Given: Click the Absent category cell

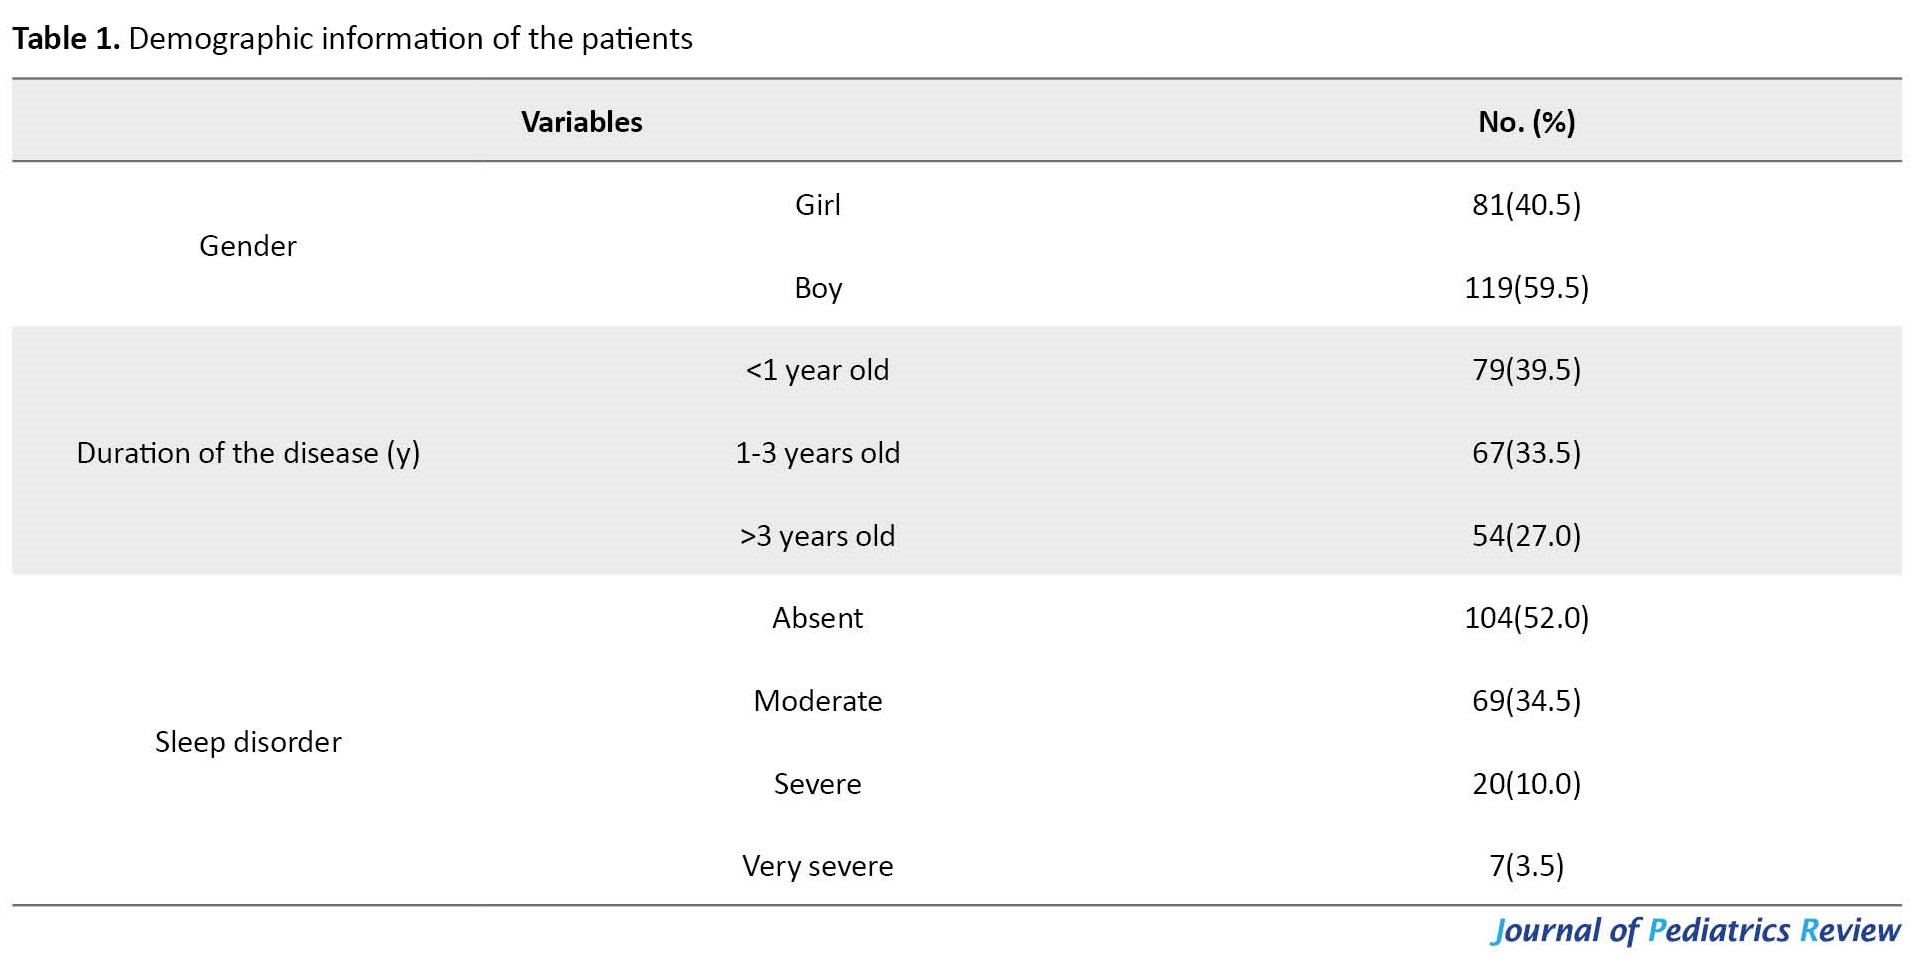Looking at the screenshot, I should pyautogui.click(x=818, y=618).
